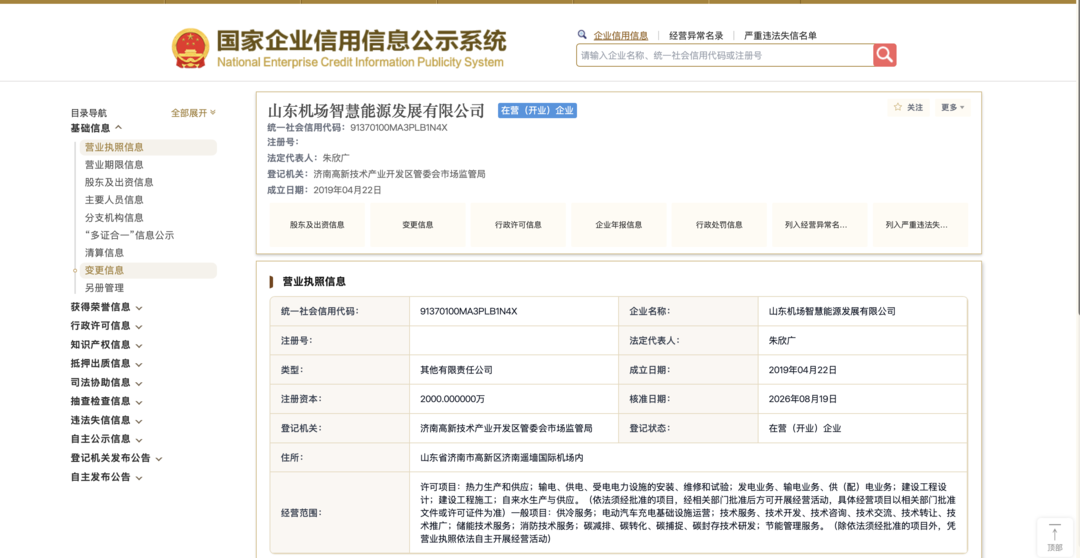Select the 经营异常名录 search tab
This screenshot has height=558, width=1080.
pos(696,36)
